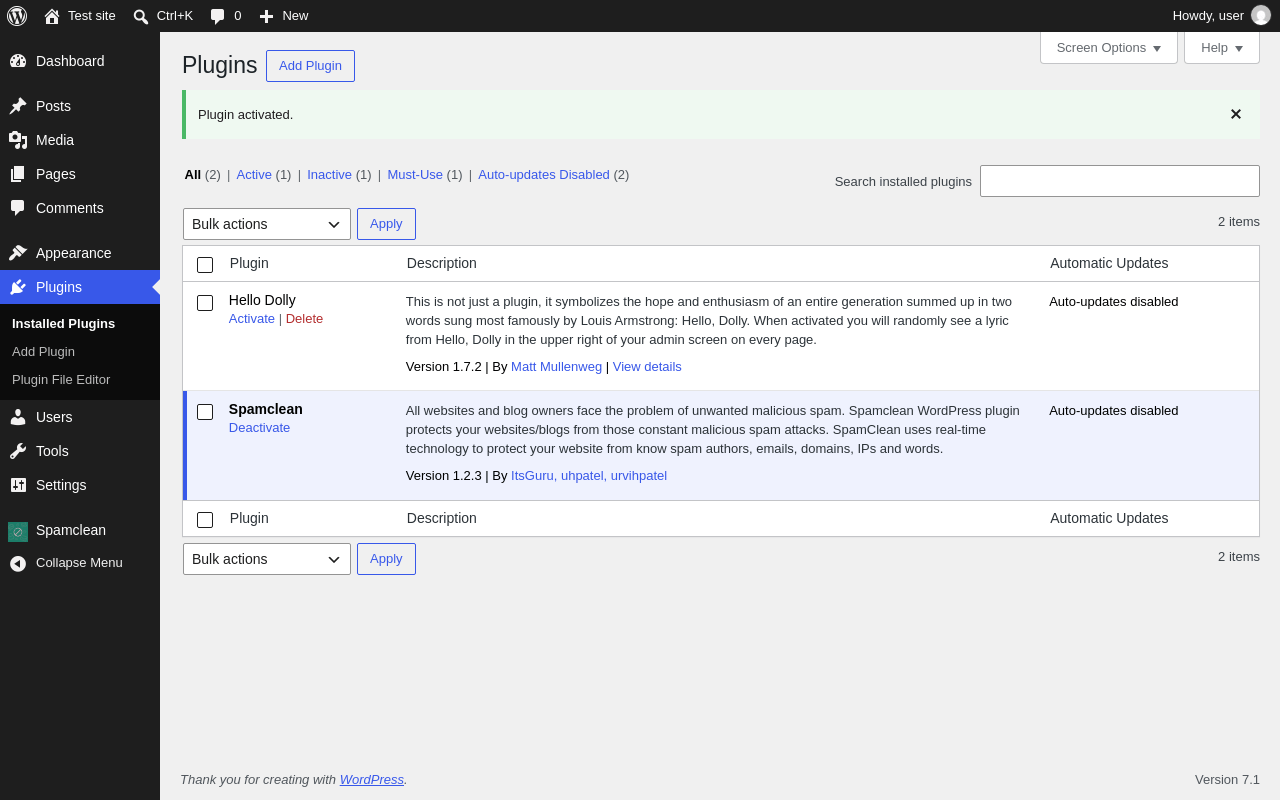Open Plugin File Editor submenu item
Viewport: 1280px width, 800px height.
[61, 380]
